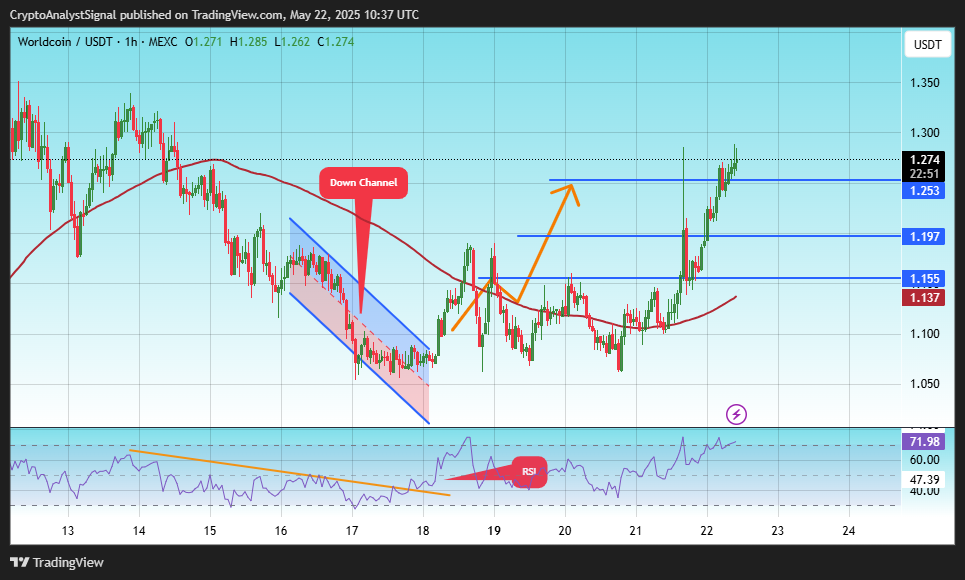The width and height of the screenshot is (965, 580).
Task: Click date 19 on the time axis
Action: point(494,531)
